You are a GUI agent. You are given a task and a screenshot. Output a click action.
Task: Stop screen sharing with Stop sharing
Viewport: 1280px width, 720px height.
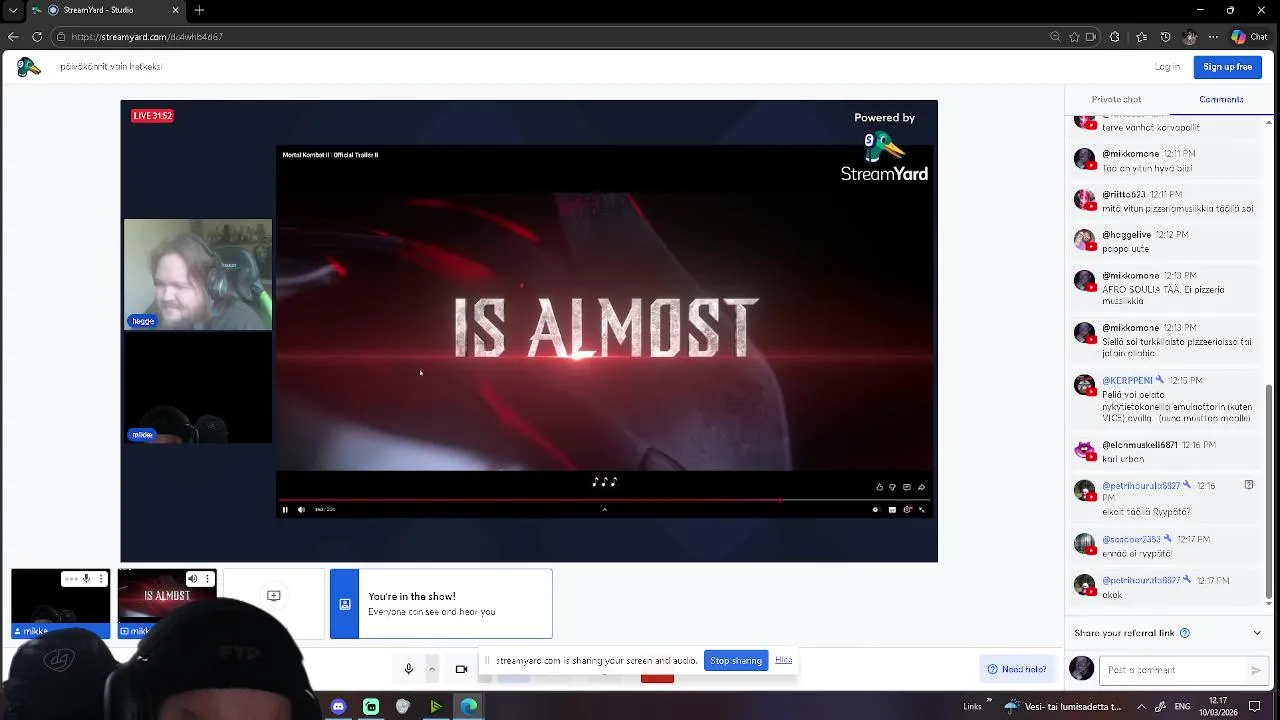[736, 660]
